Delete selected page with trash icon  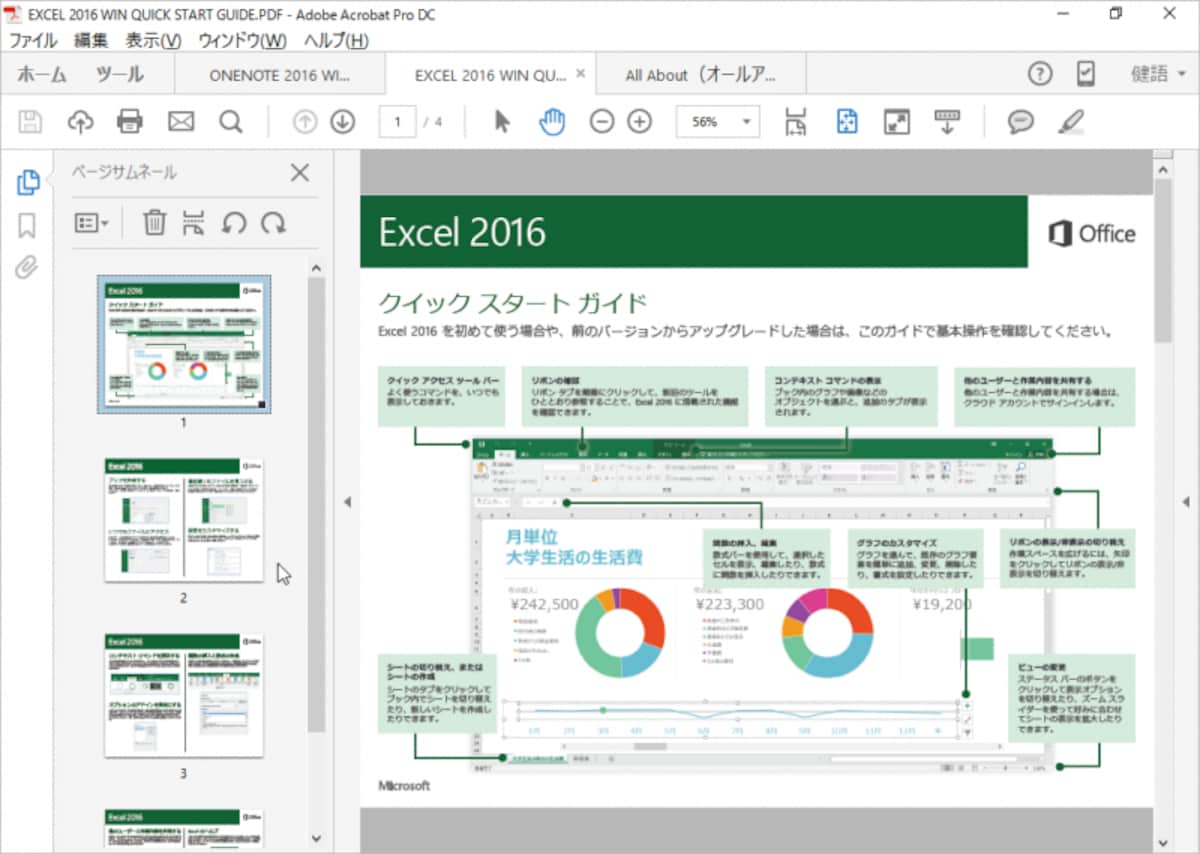click(154, 222)
